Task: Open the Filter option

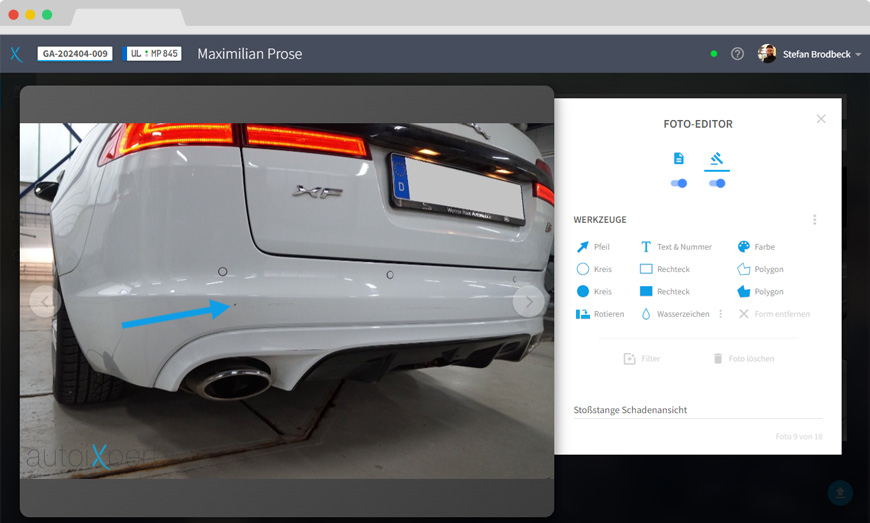Action: [x=642, y=359]
